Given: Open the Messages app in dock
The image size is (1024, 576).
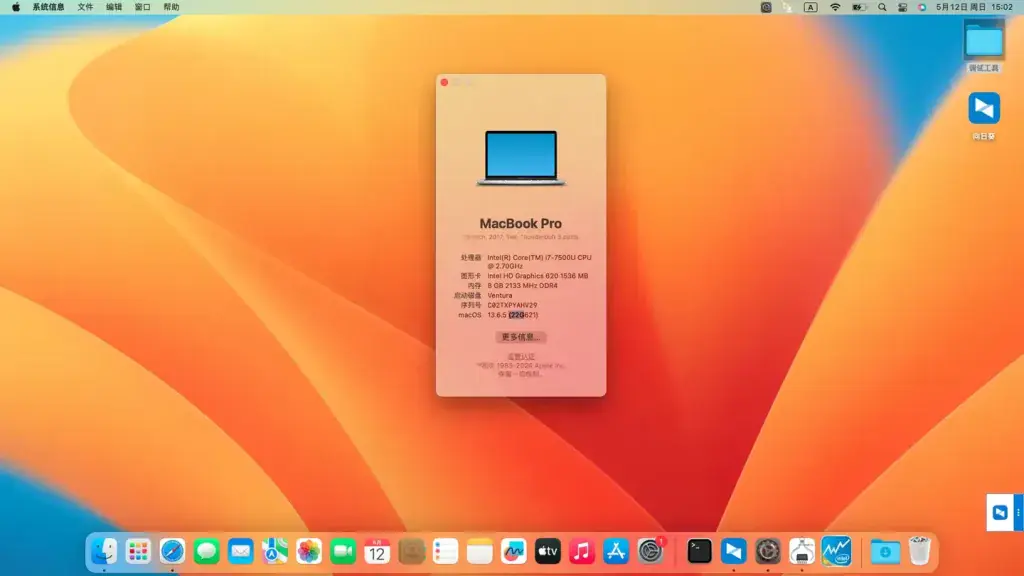Looking at the screenshot, I should click(x=206, y=551).
